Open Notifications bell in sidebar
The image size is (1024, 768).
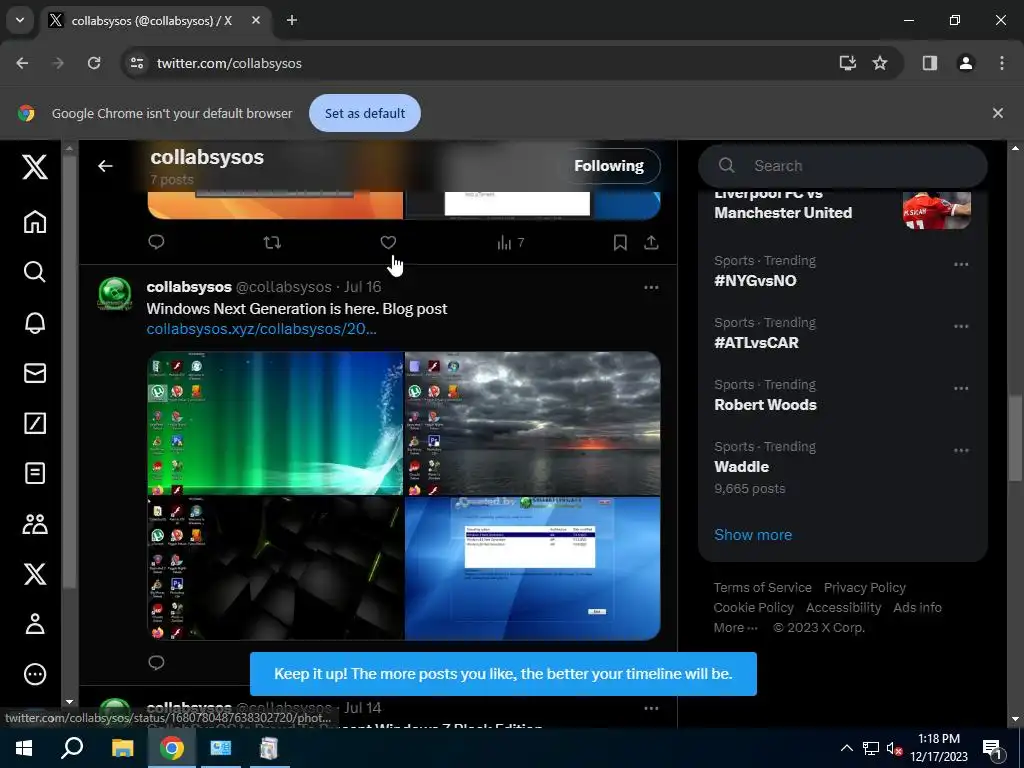(x=35, y=323)
